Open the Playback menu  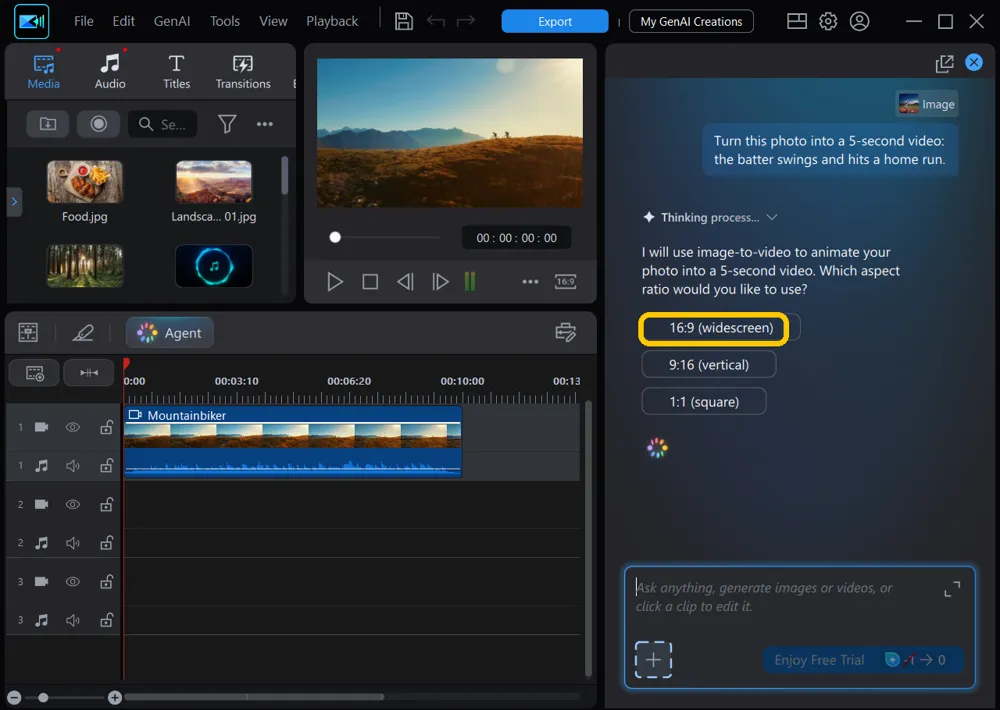coord(332,21)
